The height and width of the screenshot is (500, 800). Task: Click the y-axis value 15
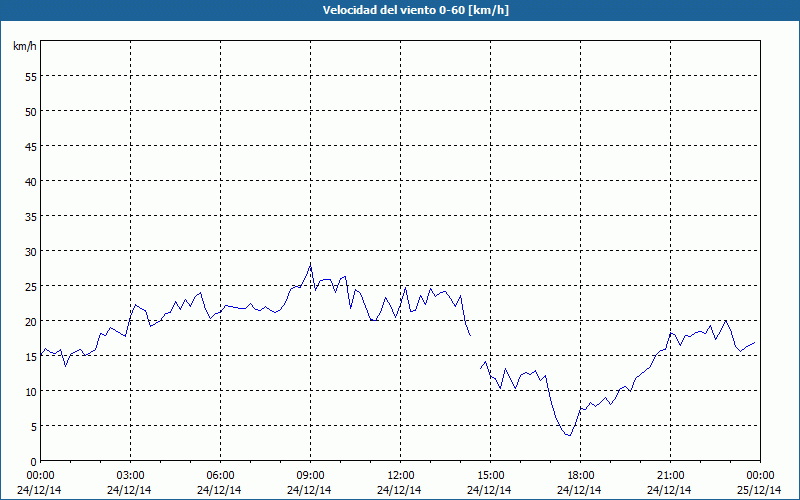coord(31,357)
